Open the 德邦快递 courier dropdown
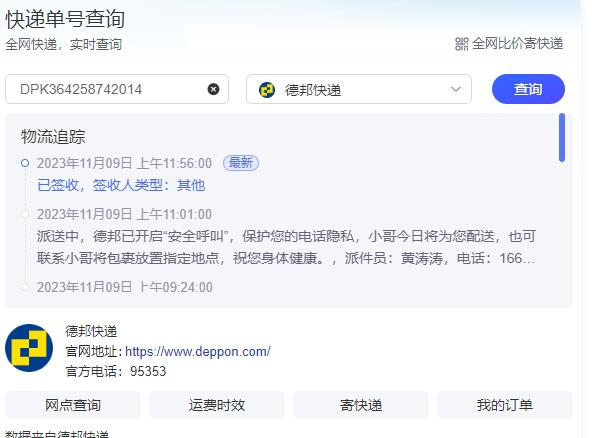 pyautogui.click(x=359, y=89)
